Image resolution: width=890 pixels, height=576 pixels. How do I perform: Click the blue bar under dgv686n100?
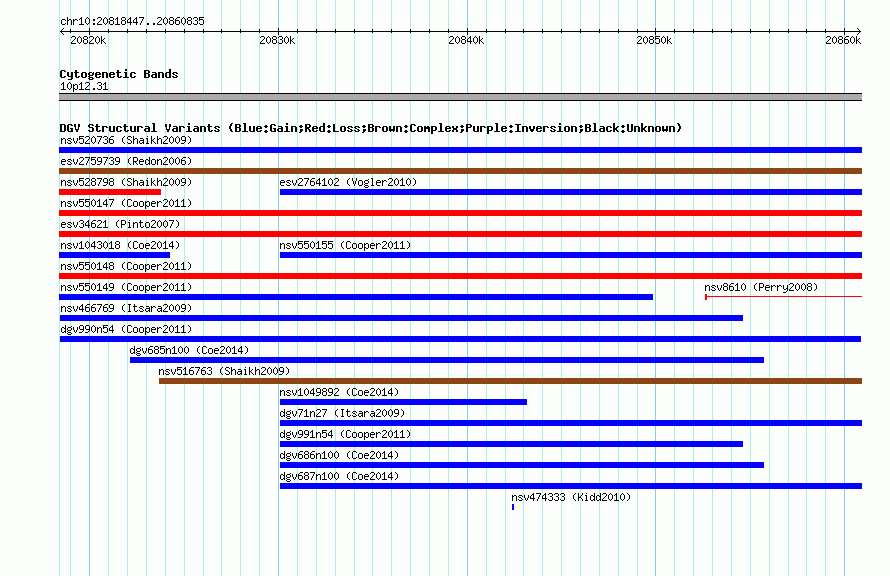coord(522,465)
